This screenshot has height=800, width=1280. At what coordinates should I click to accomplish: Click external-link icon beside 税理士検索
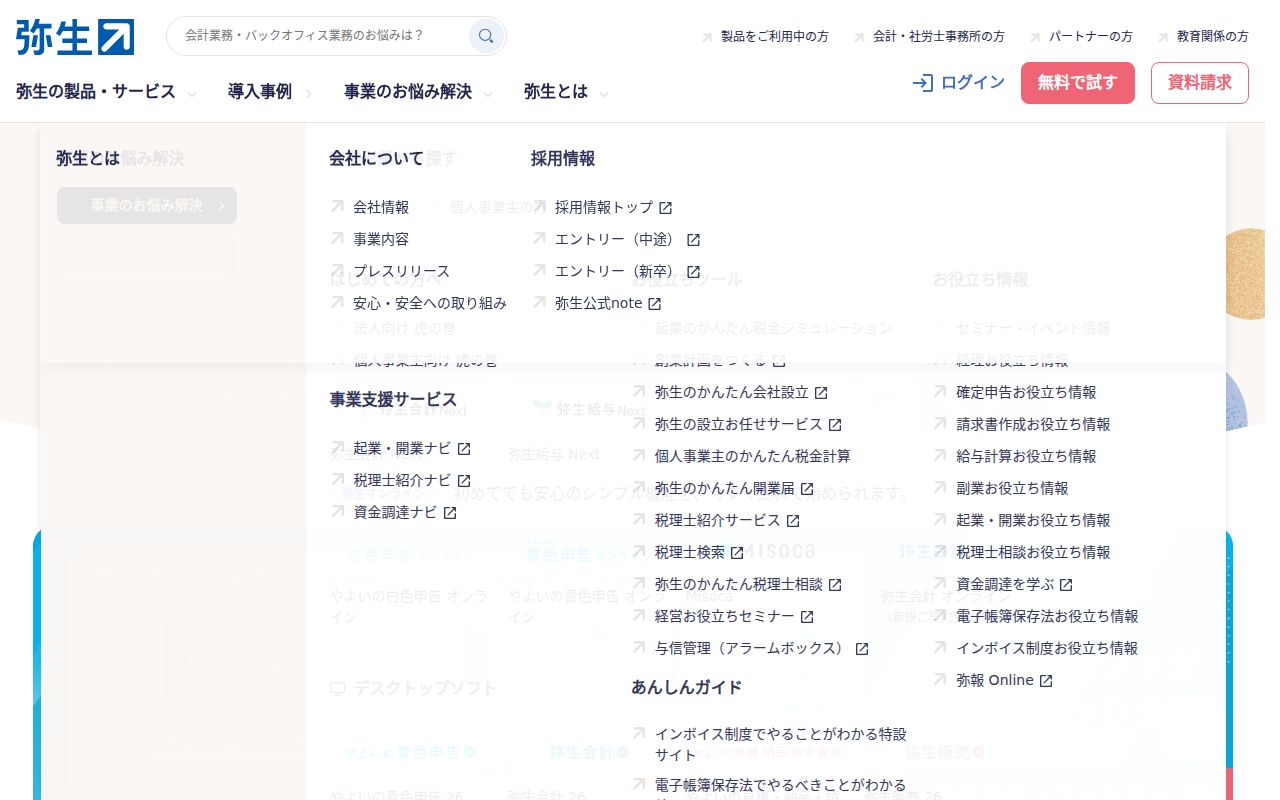[x=737, y=553]
